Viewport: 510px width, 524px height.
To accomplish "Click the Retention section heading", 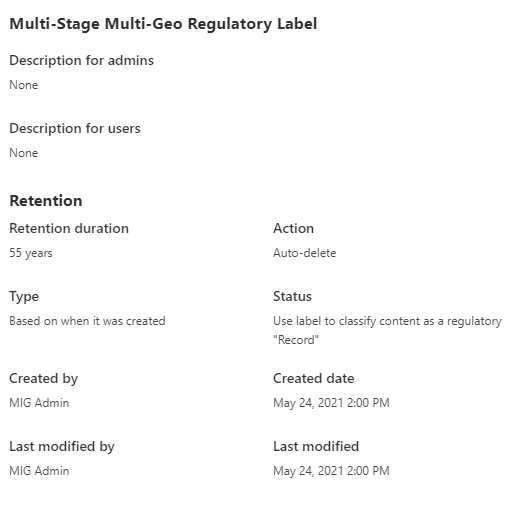I will 46,201.
